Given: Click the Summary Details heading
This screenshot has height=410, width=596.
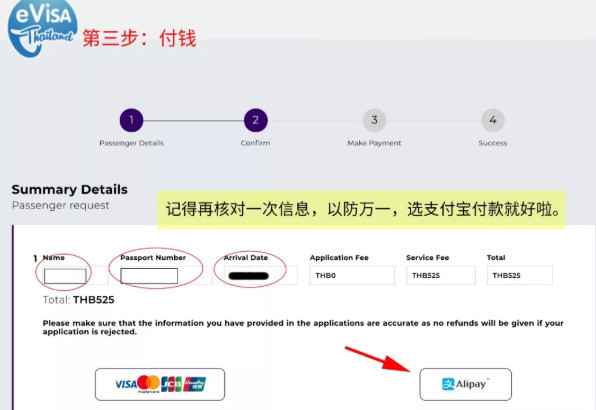Looking at the screenshot, I should 70,190.
